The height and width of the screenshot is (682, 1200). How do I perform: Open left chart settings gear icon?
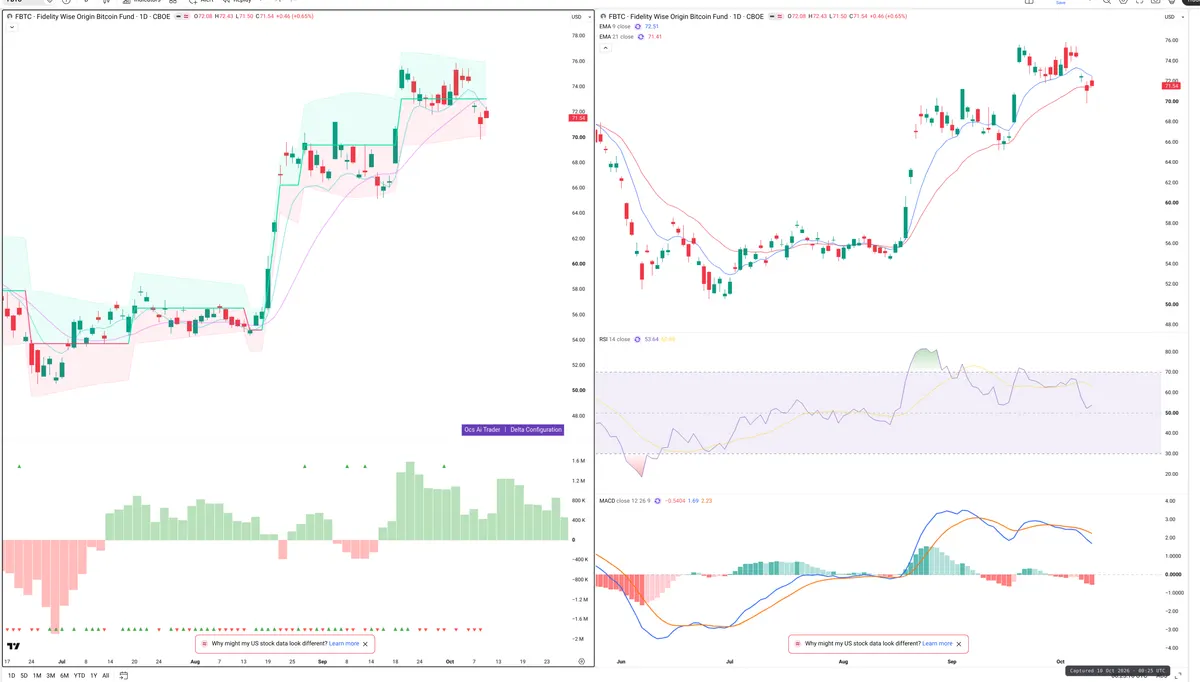coord(582,662)
